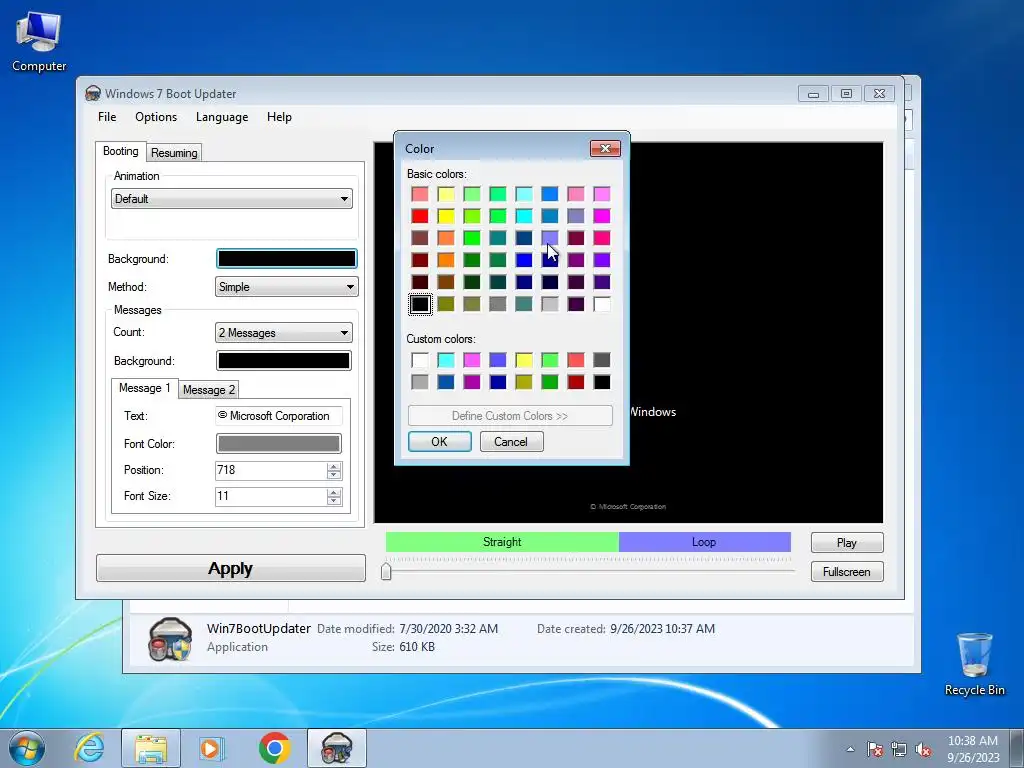The height and width of the screenshot is (768, 1024).
Task: Click the Position value field
Action: 271,470
